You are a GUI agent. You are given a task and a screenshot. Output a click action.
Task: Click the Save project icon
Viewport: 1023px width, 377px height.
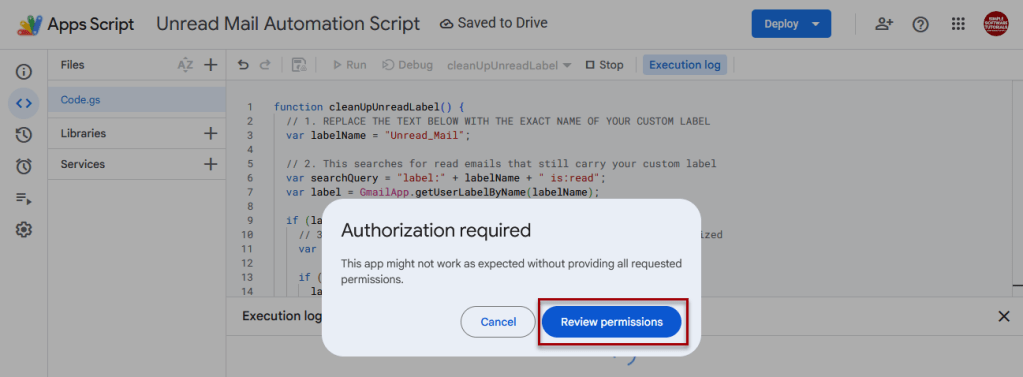click(x=299, y=65)
